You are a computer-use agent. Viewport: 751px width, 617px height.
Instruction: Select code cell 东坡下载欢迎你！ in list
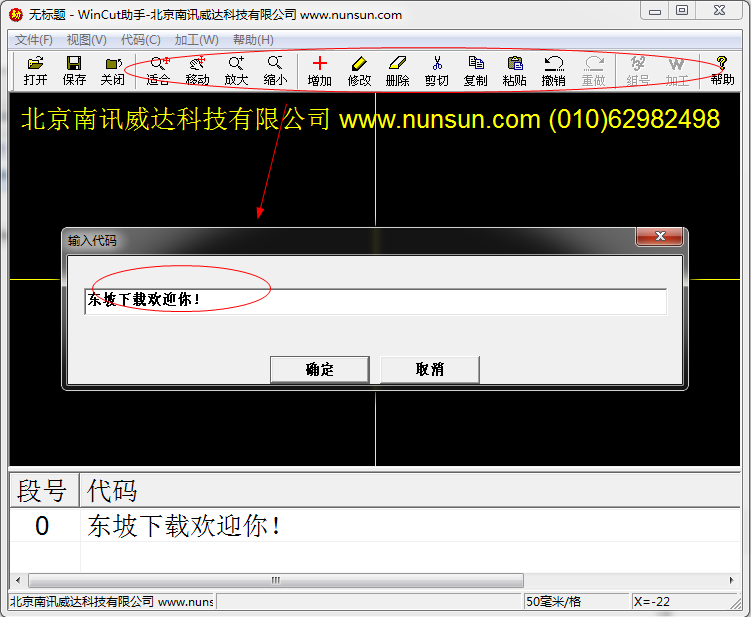pyautogui.click(x=410, y=526)
